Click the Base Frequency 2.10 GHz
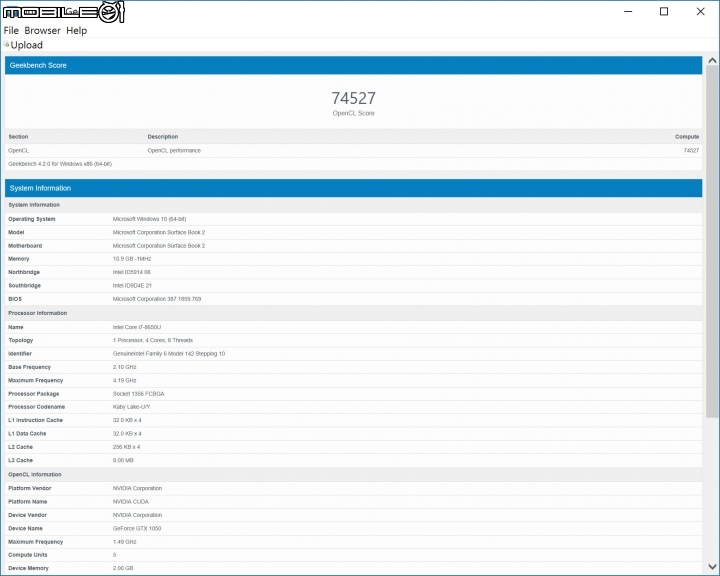 124,367
